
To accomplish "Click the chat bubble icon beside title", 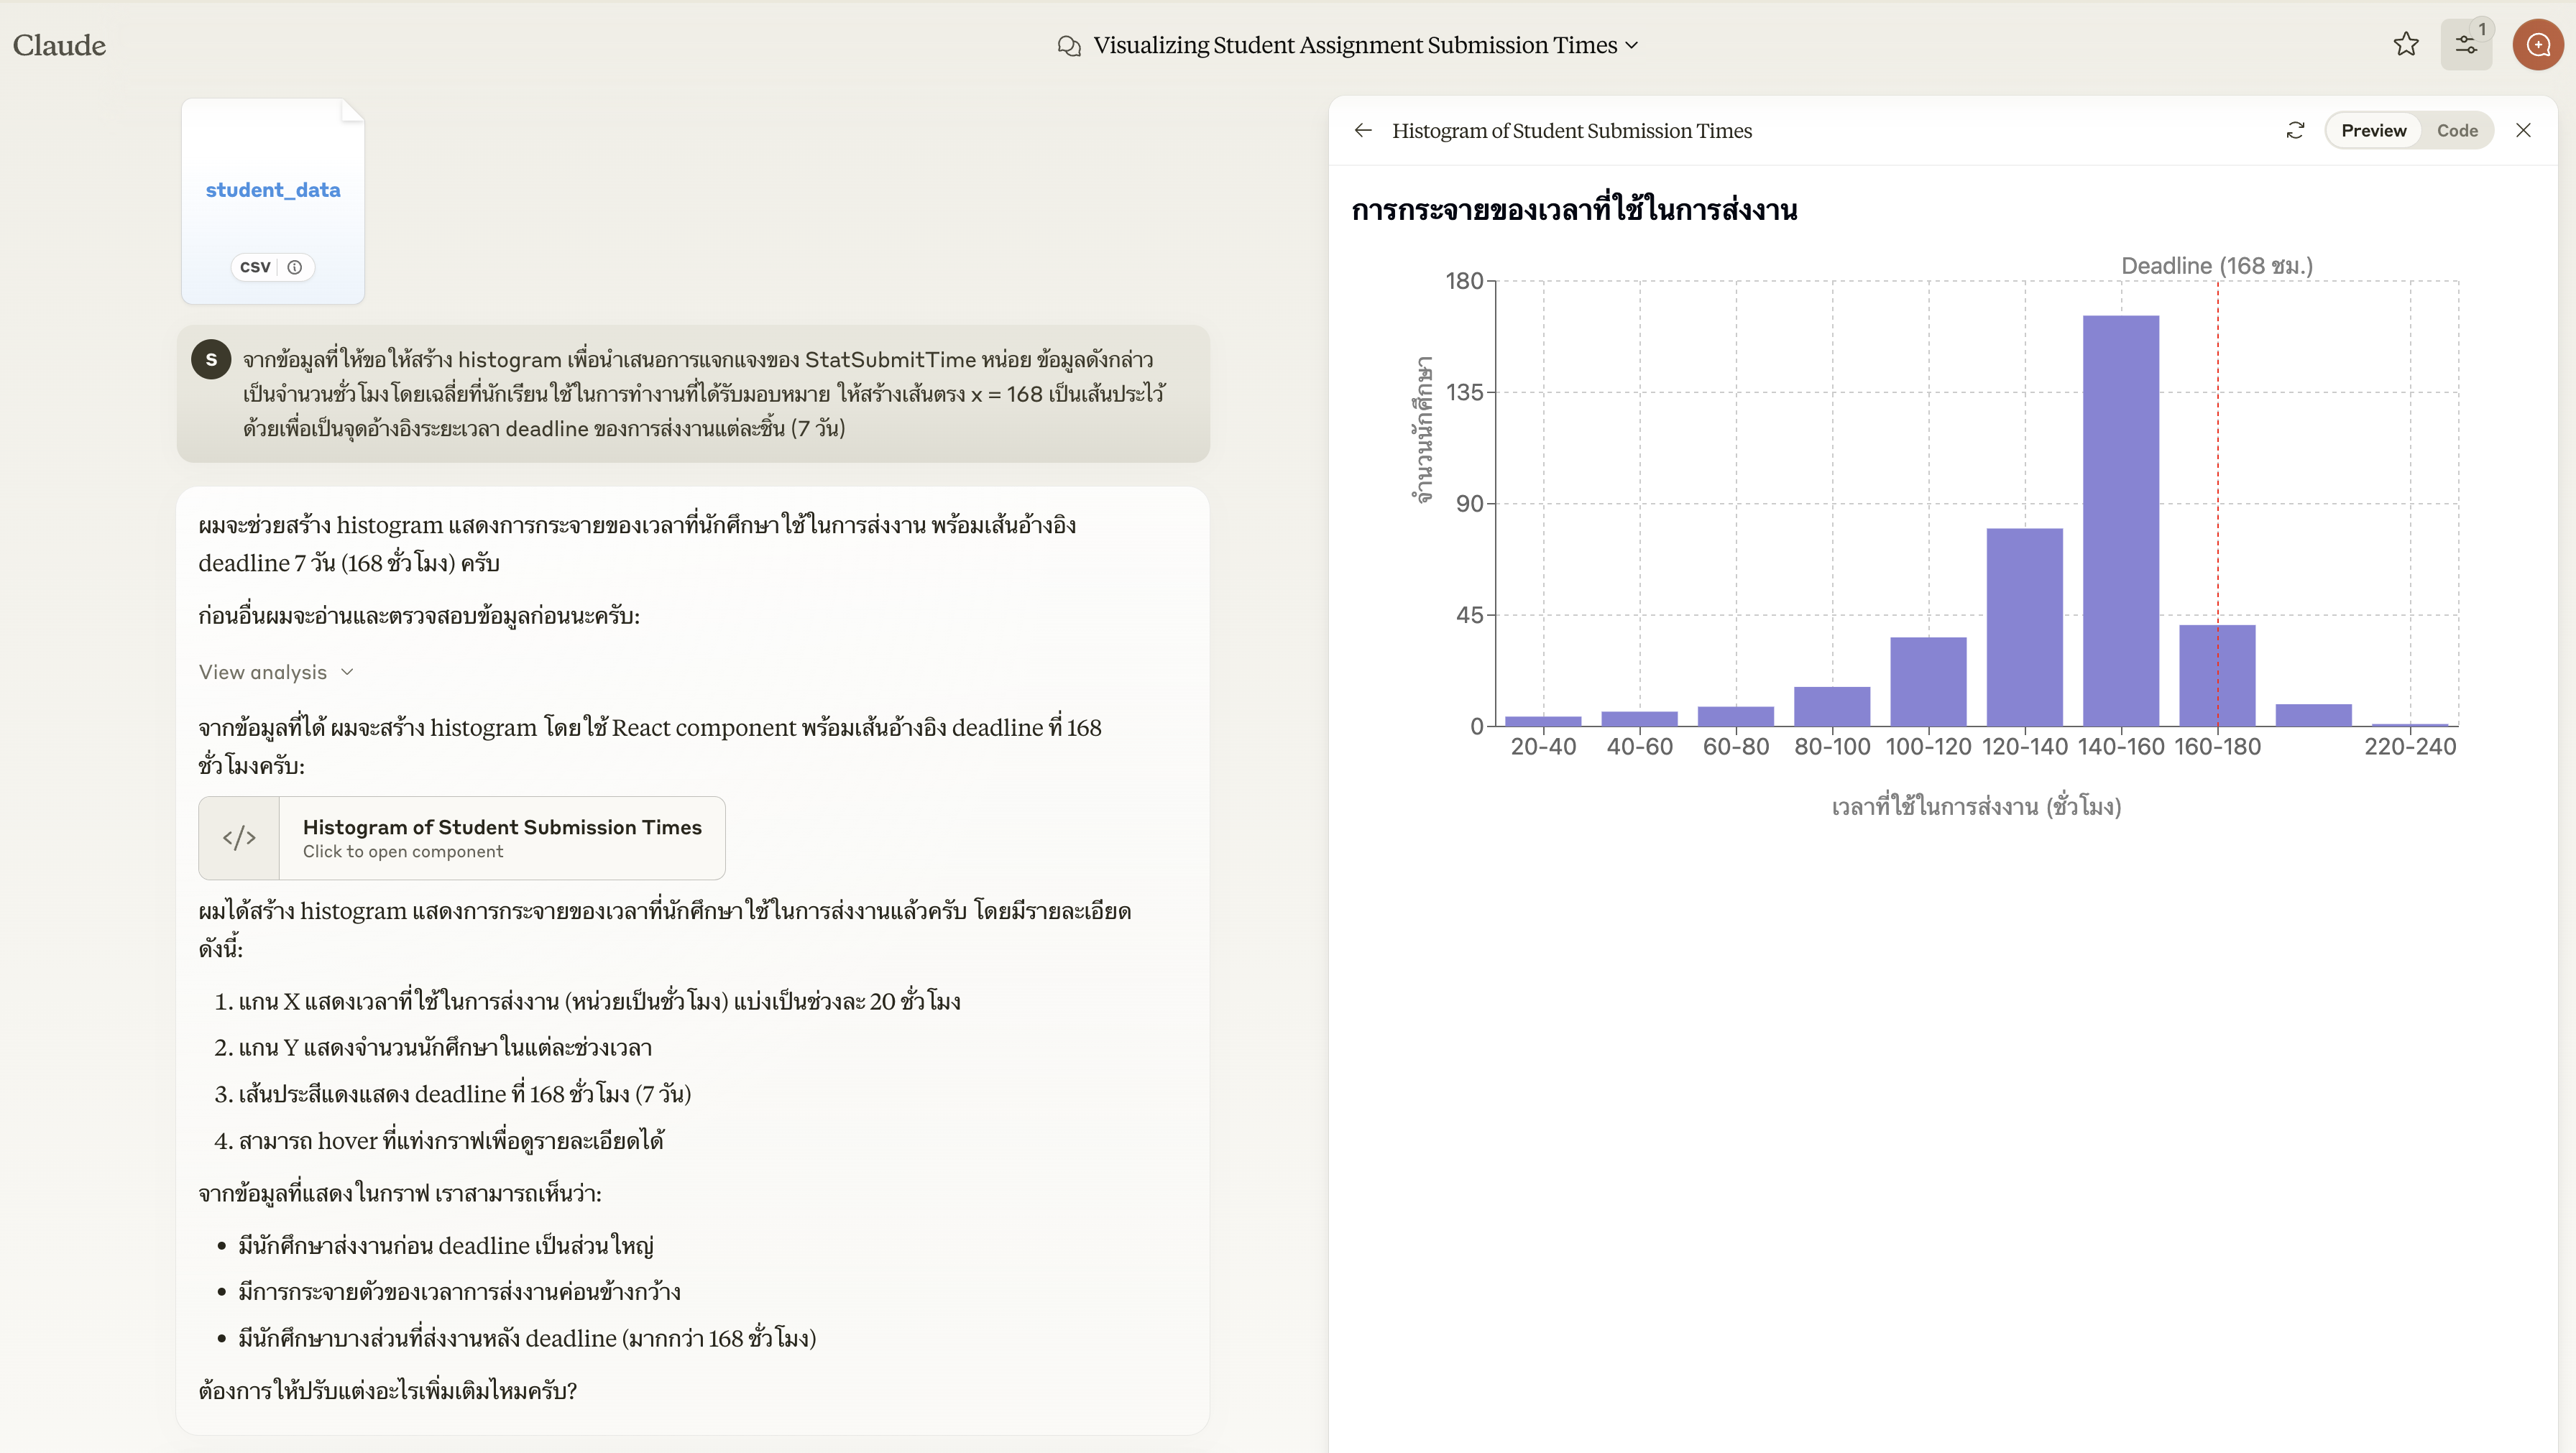I will point(1069,46).
